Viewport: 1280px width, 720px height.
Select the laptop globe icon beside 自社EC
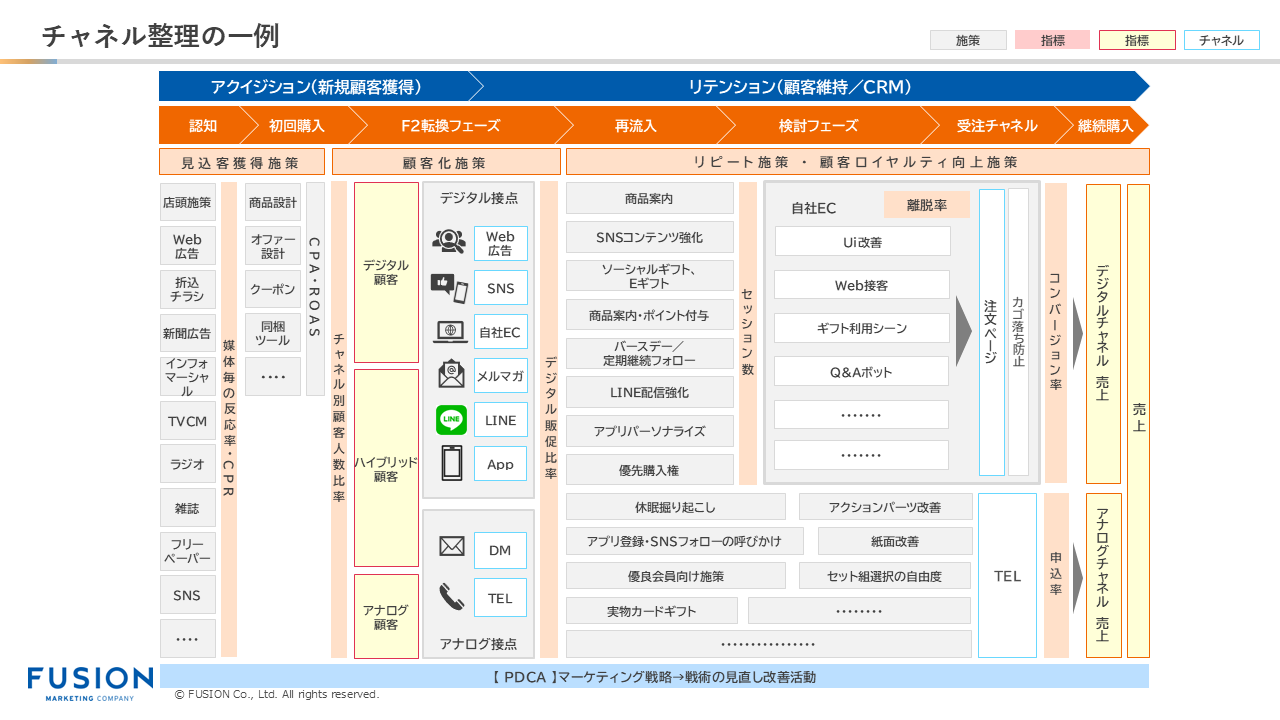pyautogui.click(x=450, y=332)
